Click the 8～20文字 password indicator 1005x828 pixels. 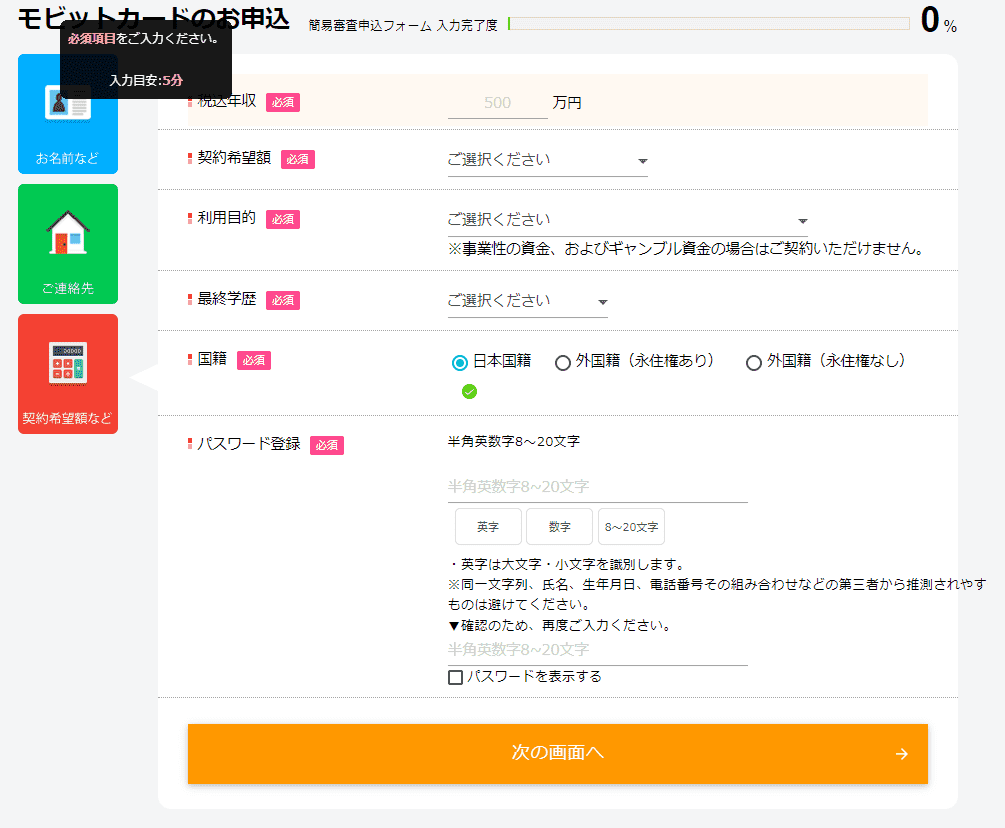point(631,527)
